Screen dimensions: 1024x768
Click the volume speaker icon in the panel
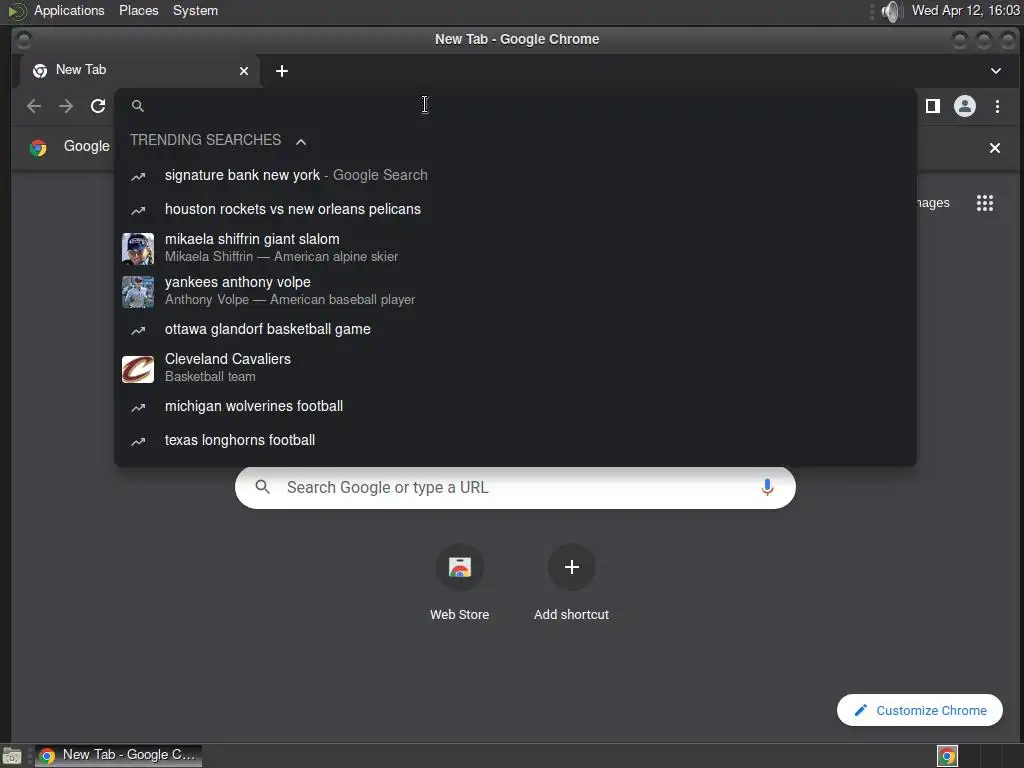point(891,11)
